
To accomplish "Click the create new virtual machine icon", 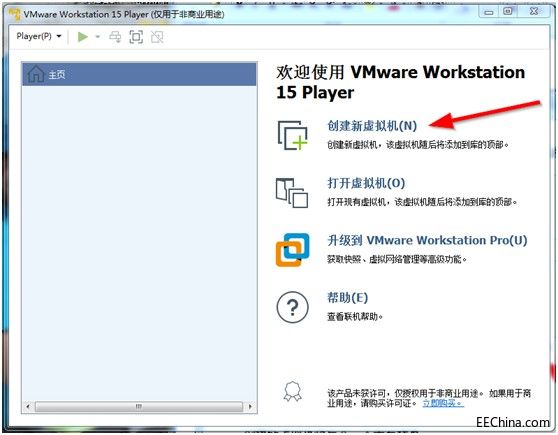I will [x=292, y=135].
